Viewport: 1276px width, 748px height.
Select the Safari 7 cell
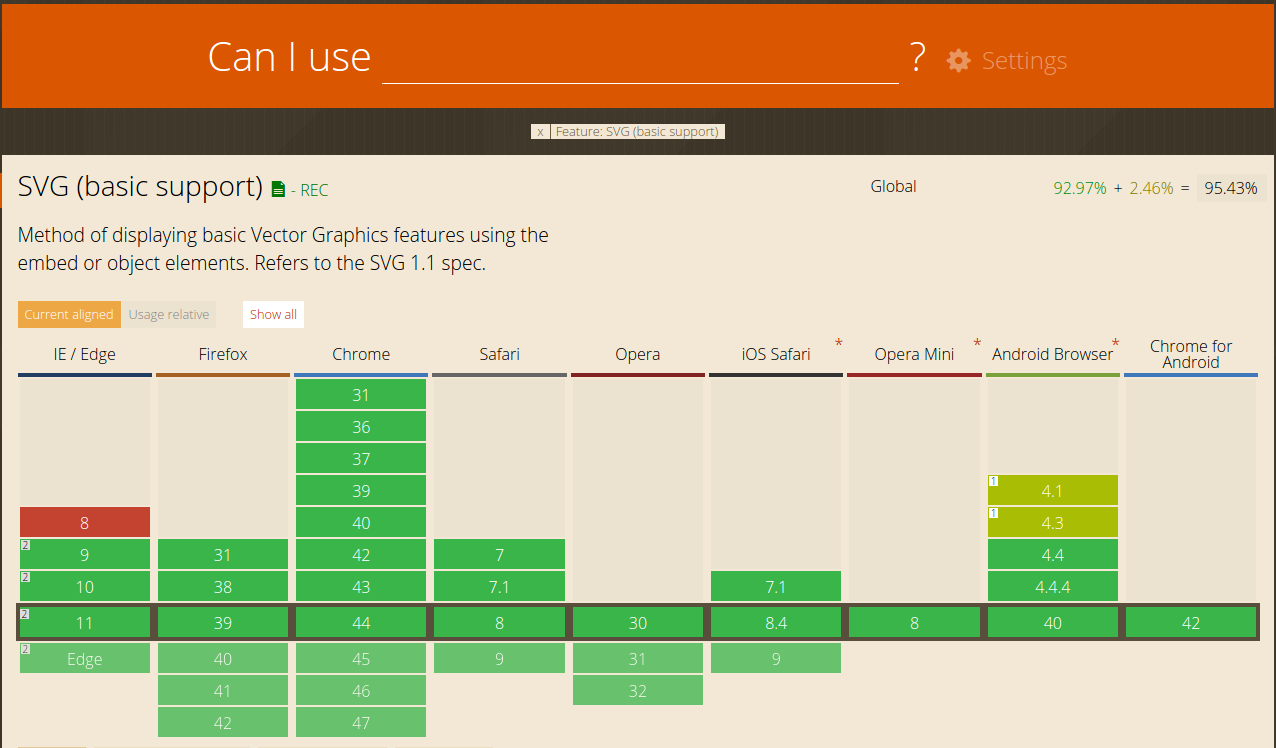[499, 554]
